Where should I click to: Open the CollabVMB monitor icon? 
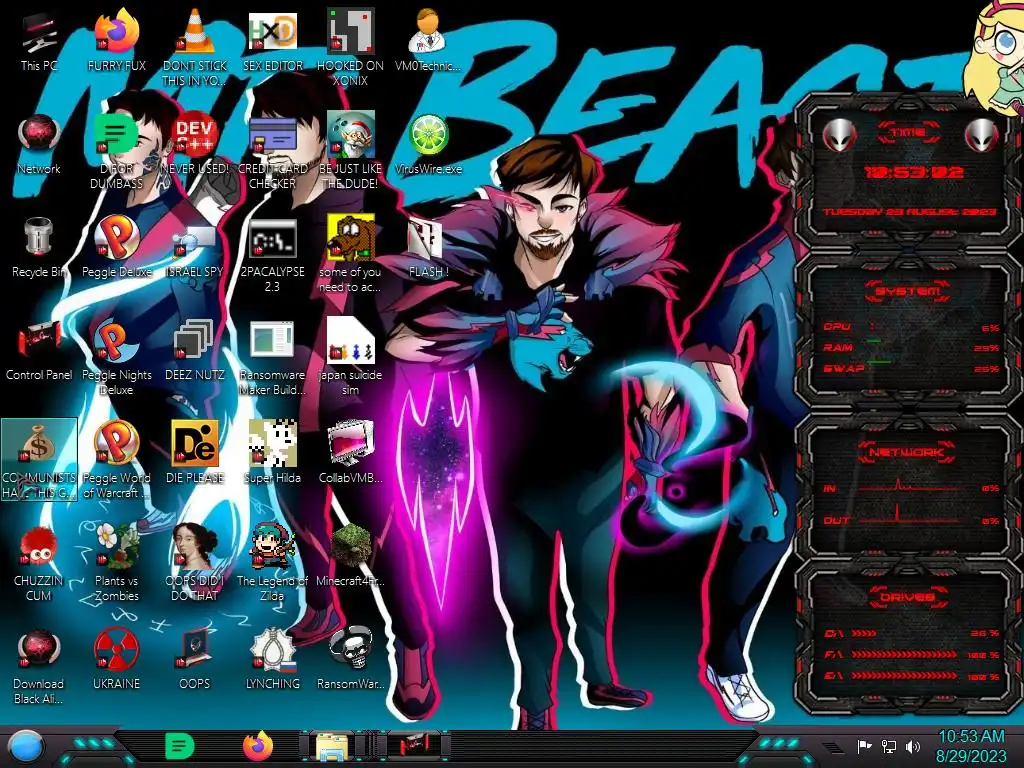coord(350,454)
